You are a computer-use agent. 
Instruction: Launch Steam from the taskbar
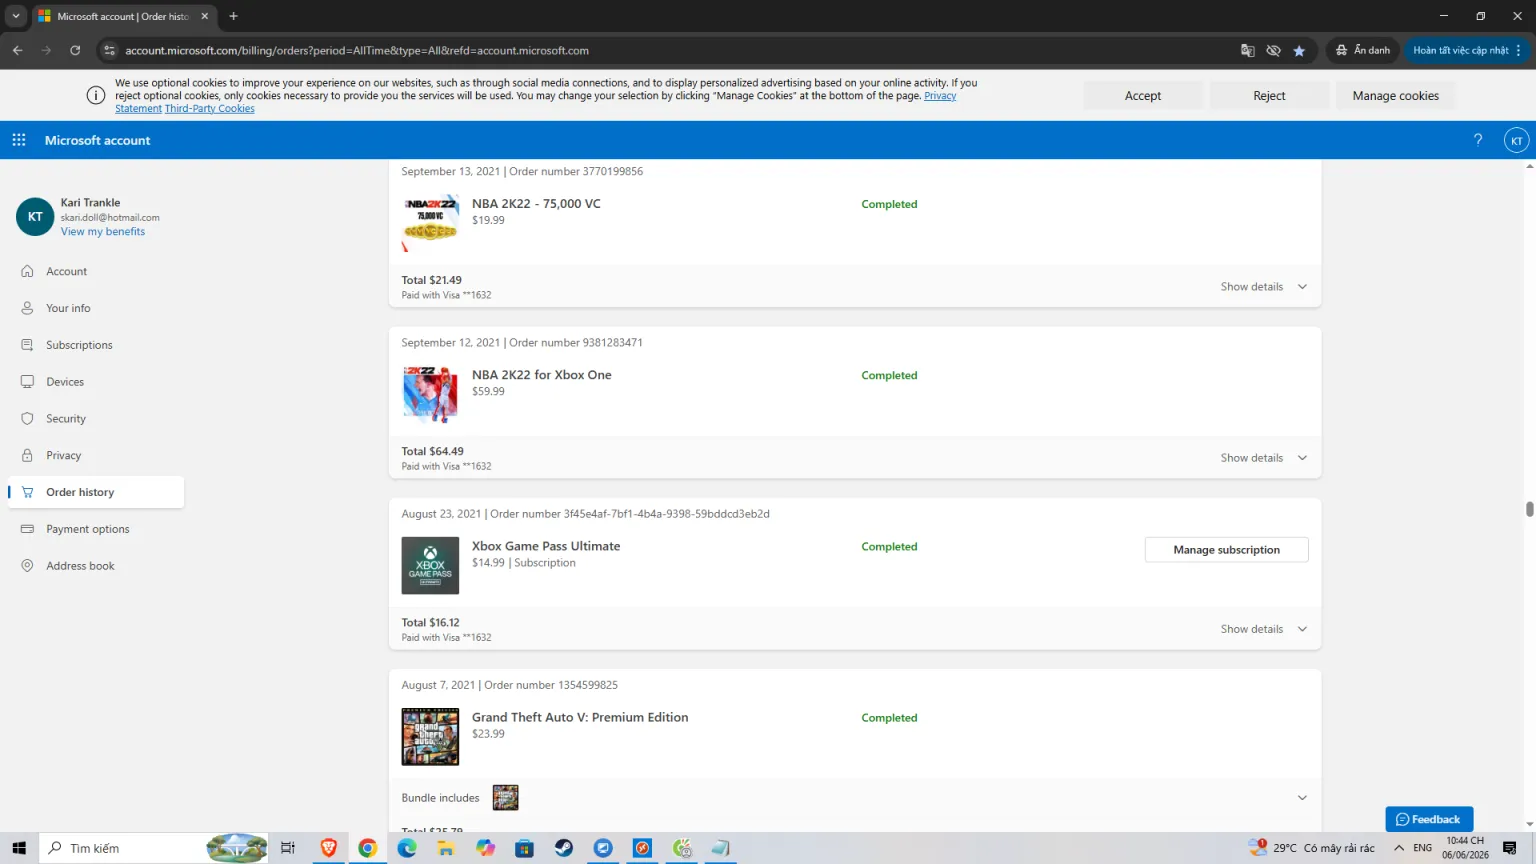[x=564, y=848]
